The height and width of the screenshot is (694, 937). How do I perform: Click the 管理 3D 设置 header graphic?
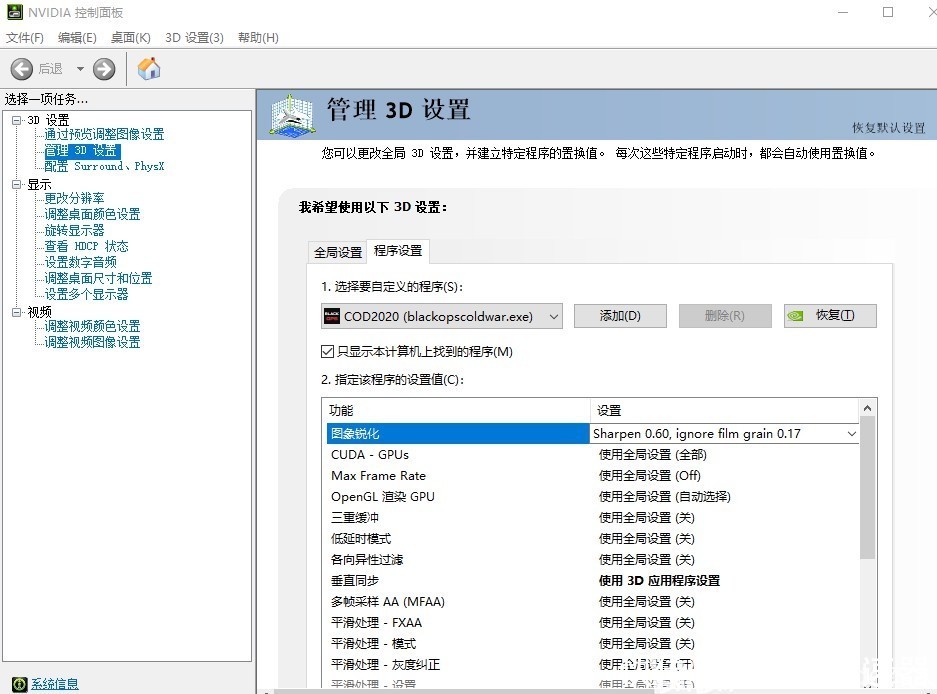[290, 113]
